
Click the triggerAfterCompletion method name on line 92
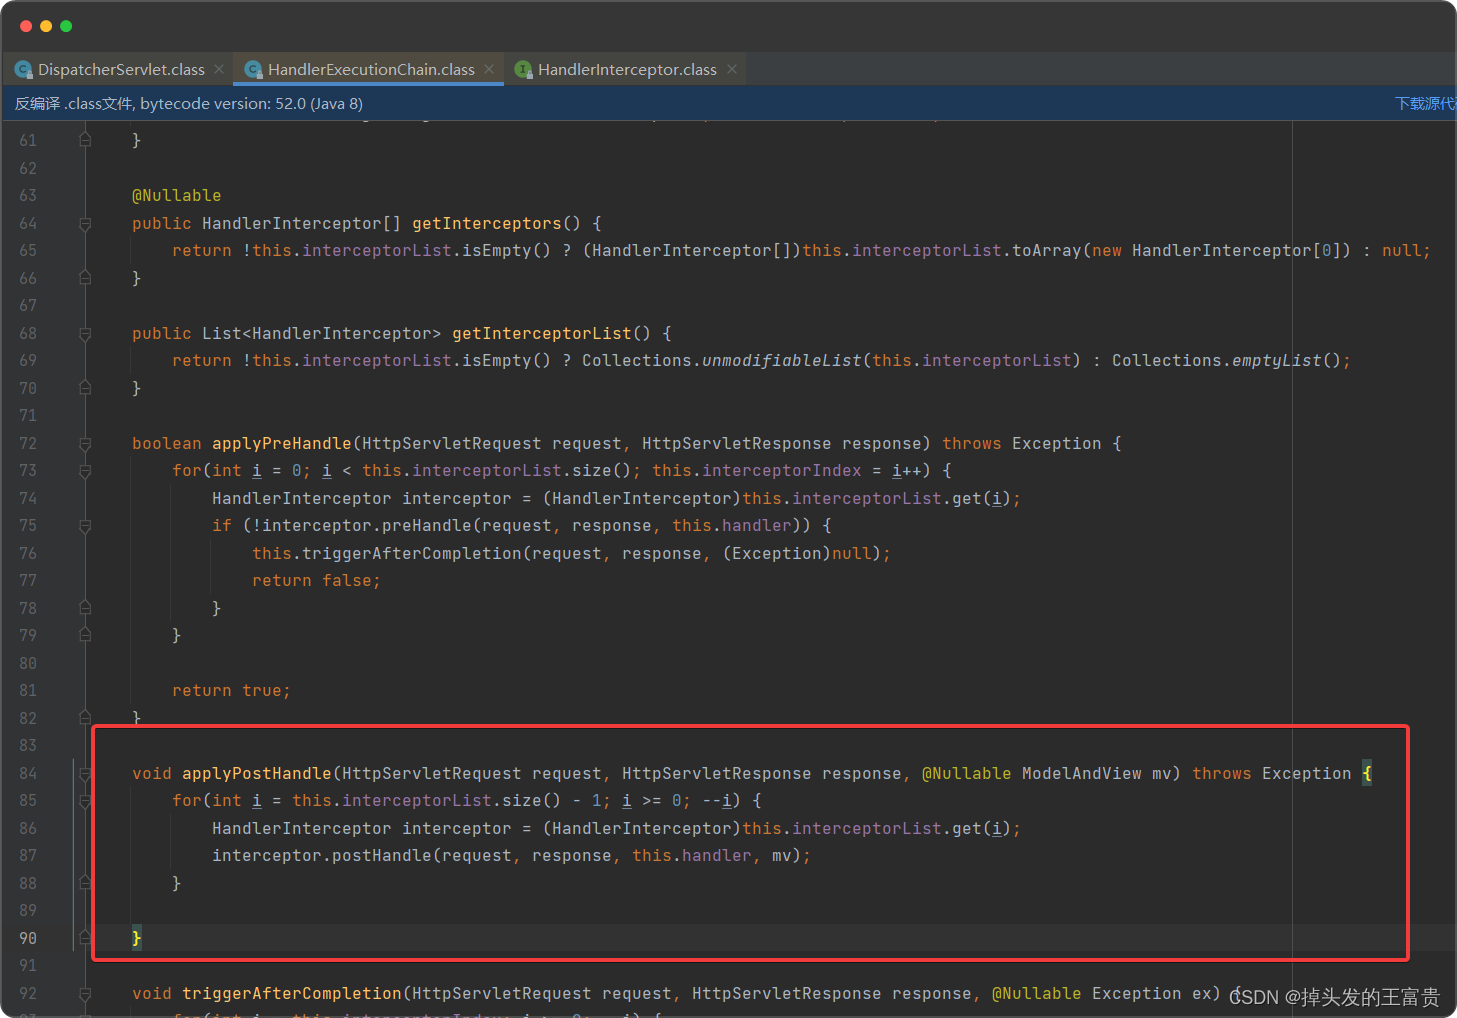[292, 993]
